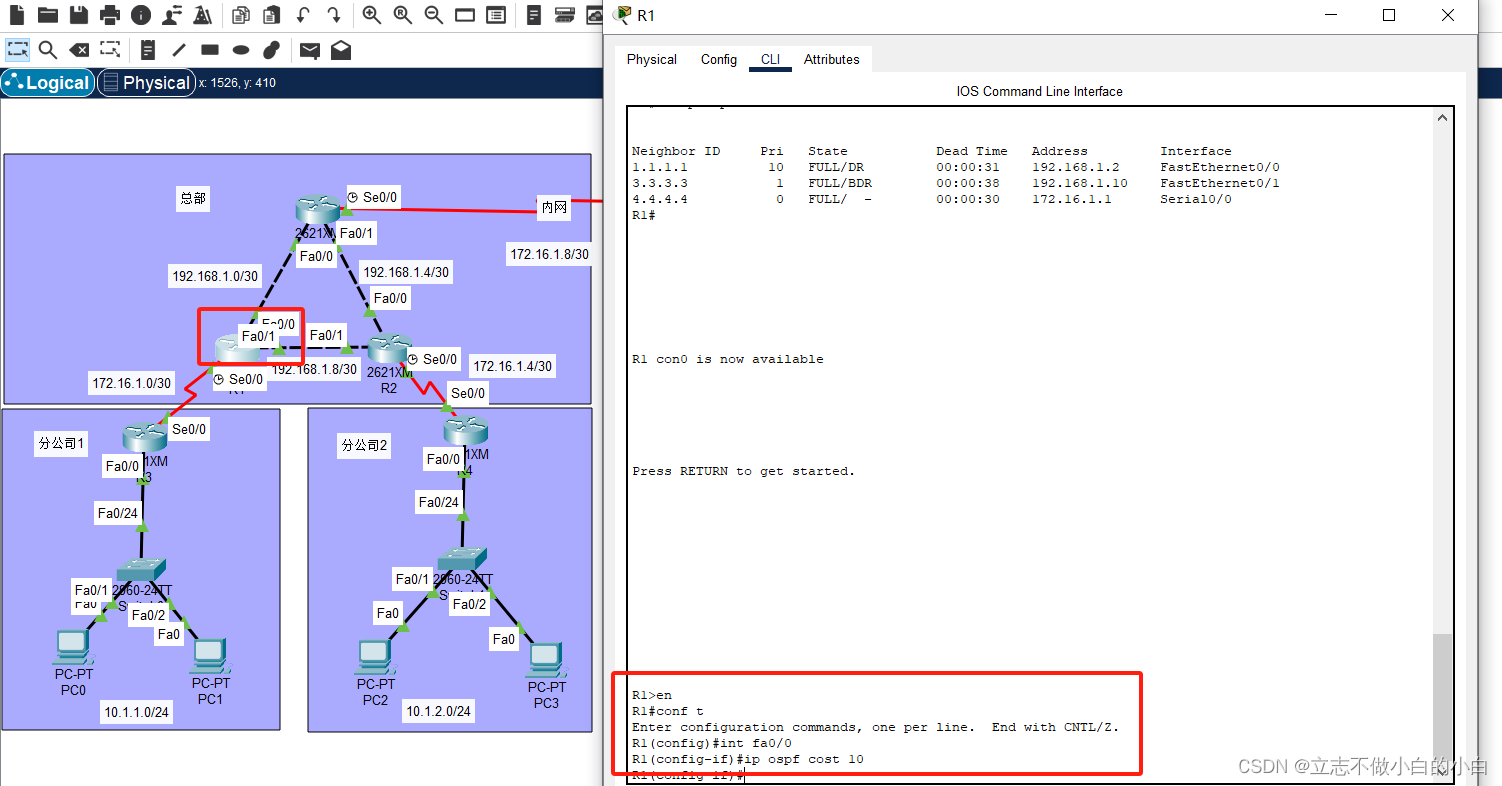Viewport: 1502px width, 786px height.
Task: Activate the Delete tool
Action: 79,50
